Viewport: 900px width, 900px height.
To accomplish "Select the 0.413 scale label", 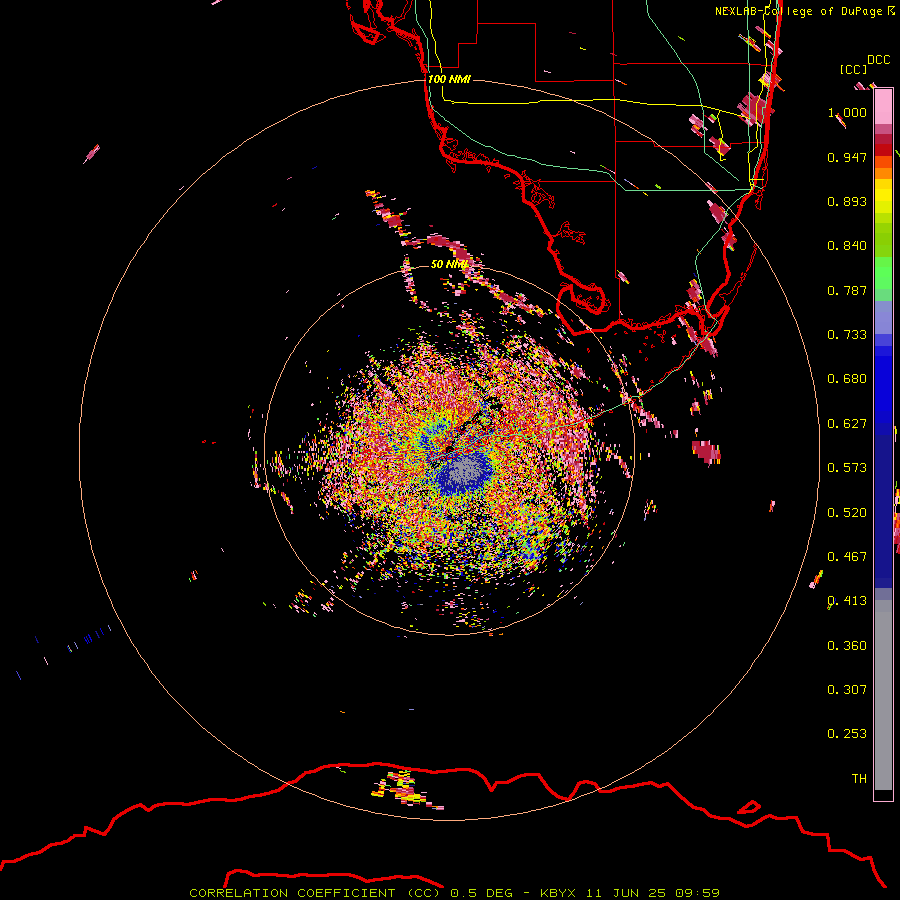I will click(x=847, y=602).
